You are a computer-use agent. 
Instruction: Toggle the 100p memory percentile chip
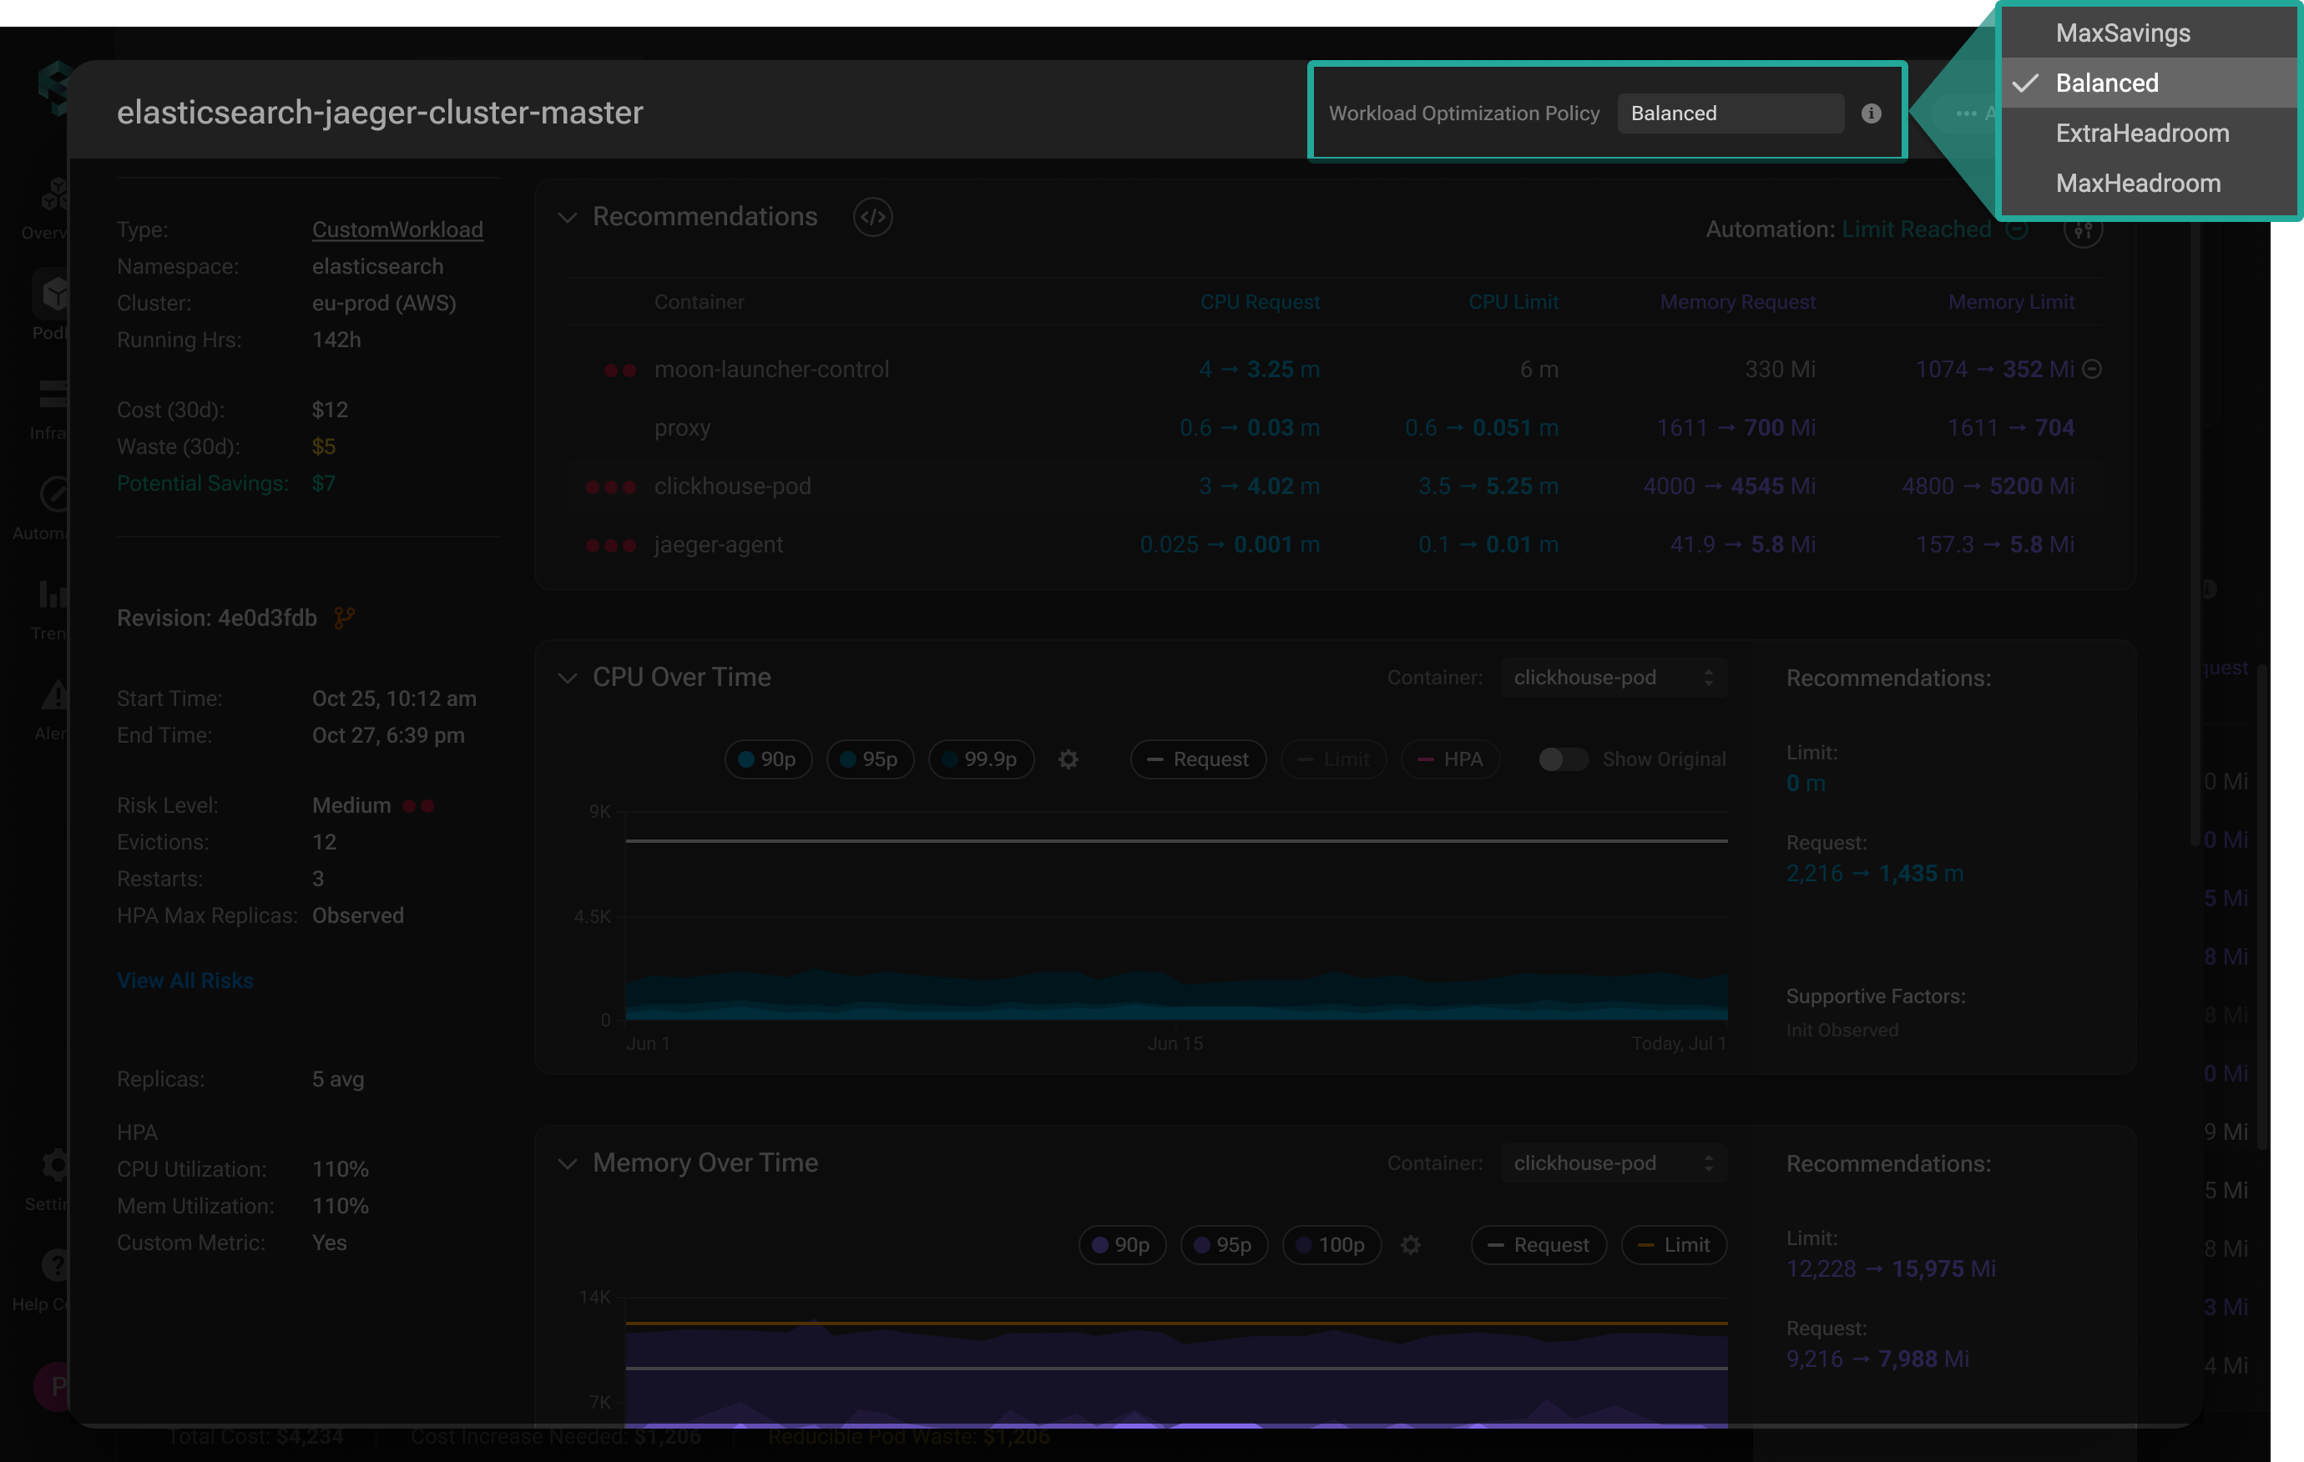click(1330, 1245)
